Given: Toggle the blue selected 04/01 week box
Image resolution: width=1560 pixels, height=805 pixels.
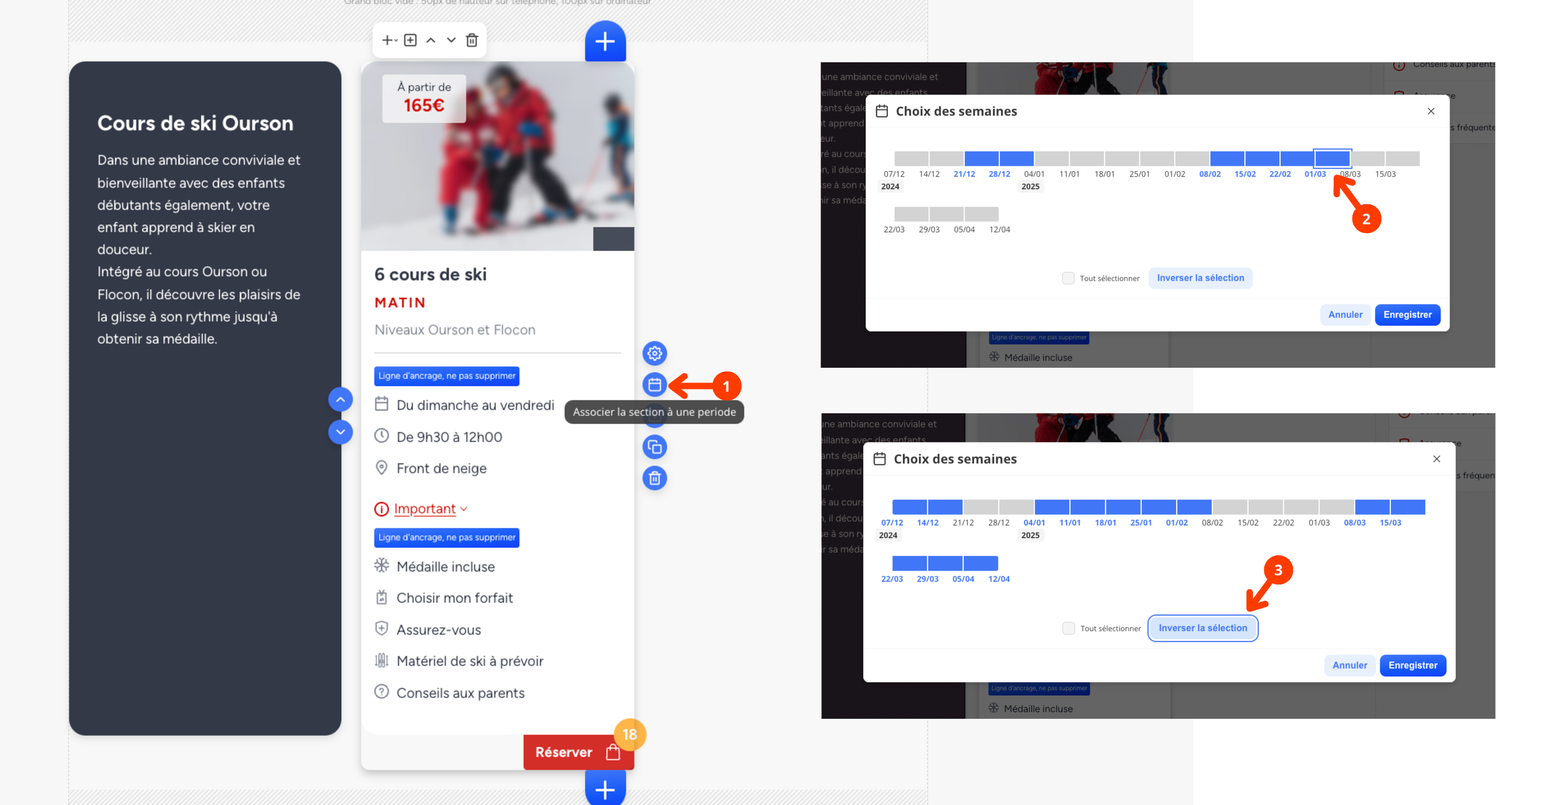Looking at the screenshot, I should pyautogui.click(x=1052, y=507).
